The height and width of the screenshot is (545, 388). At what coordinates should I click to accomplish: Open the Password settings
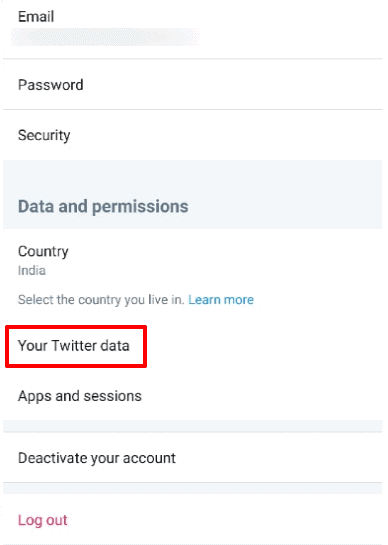(193, 84)
